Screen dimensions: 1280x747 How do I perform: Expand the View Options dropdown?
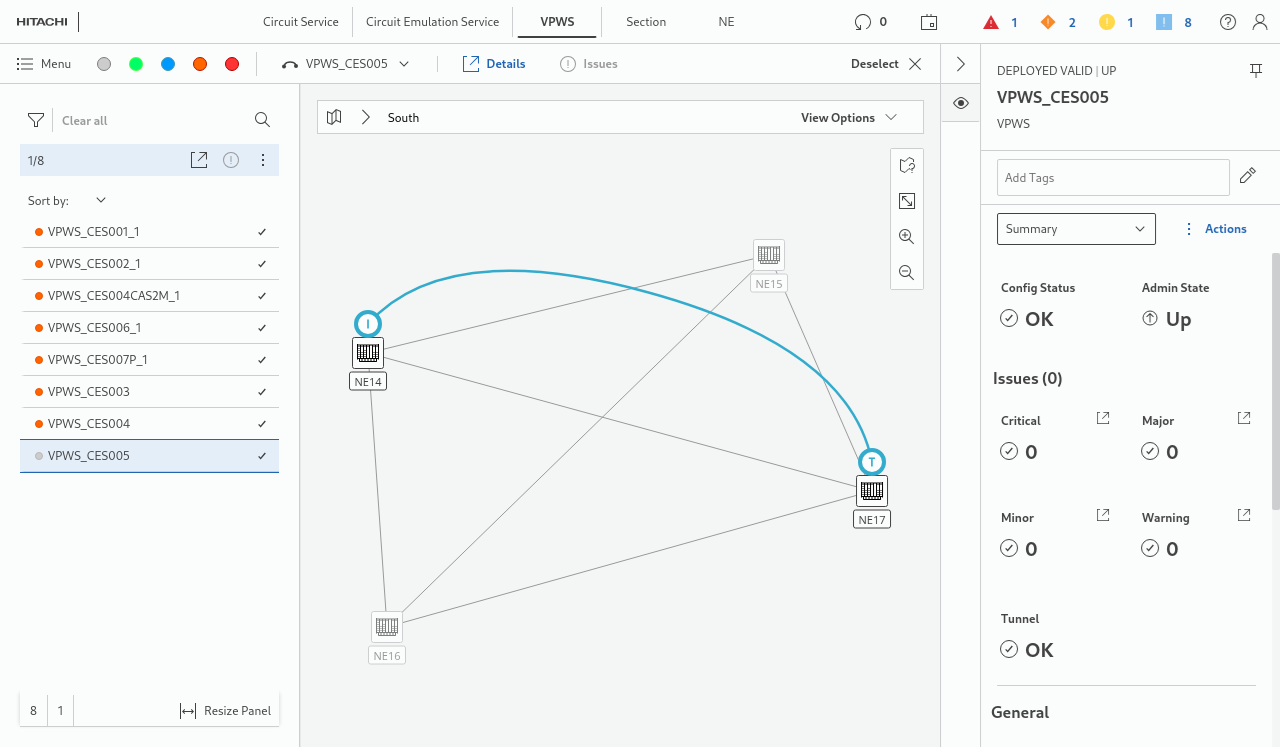click(848, 118)
